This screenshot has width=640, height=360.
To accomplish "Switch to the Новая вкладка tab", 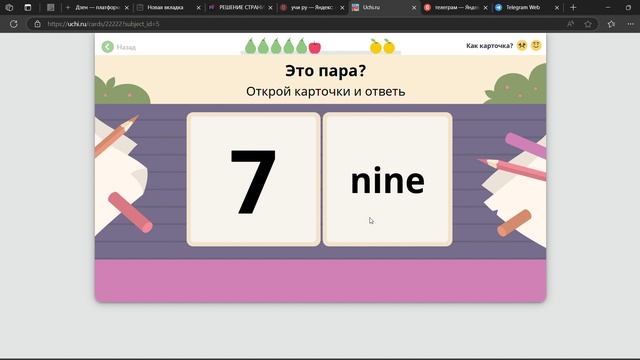I will pyautogui.click(x=169, y=7).
